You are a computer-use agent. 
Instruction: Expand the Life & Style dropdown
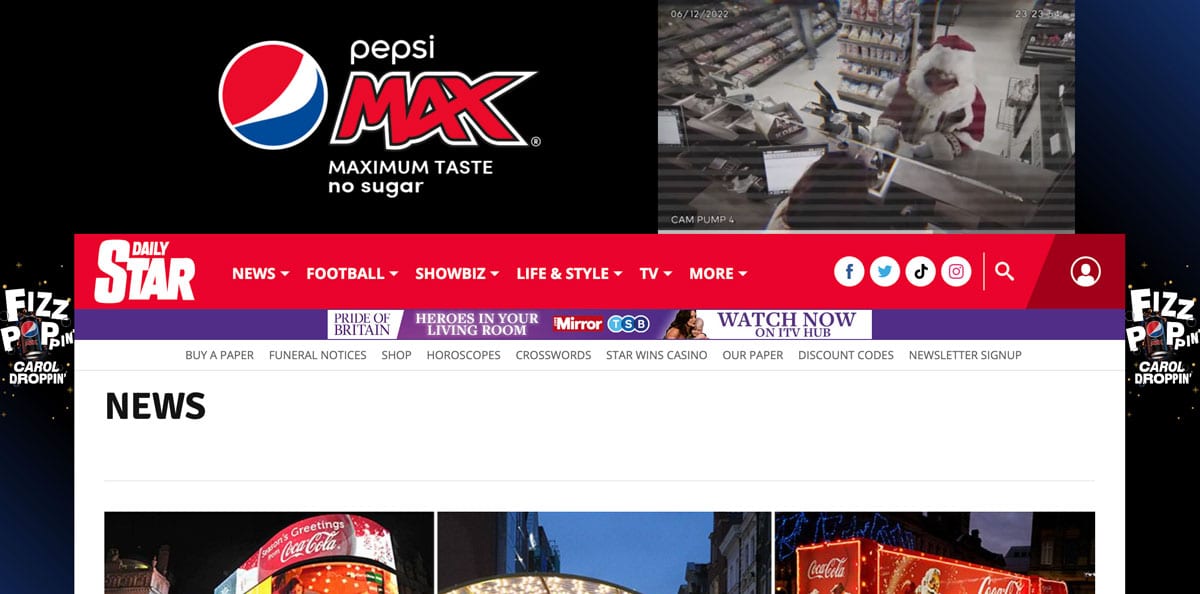pos(570,273)
